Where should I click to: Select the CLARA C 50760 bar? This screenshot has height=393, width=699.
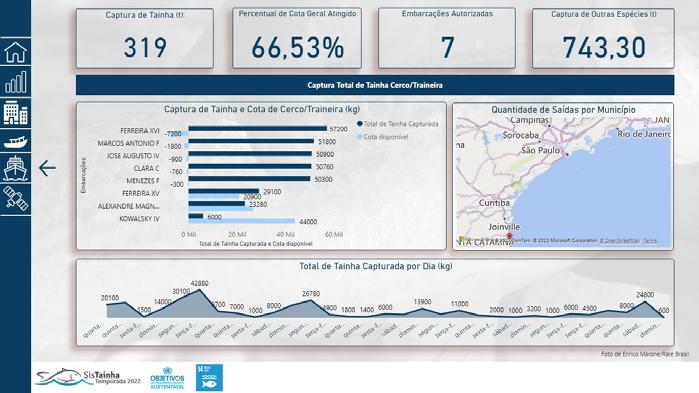250,166
